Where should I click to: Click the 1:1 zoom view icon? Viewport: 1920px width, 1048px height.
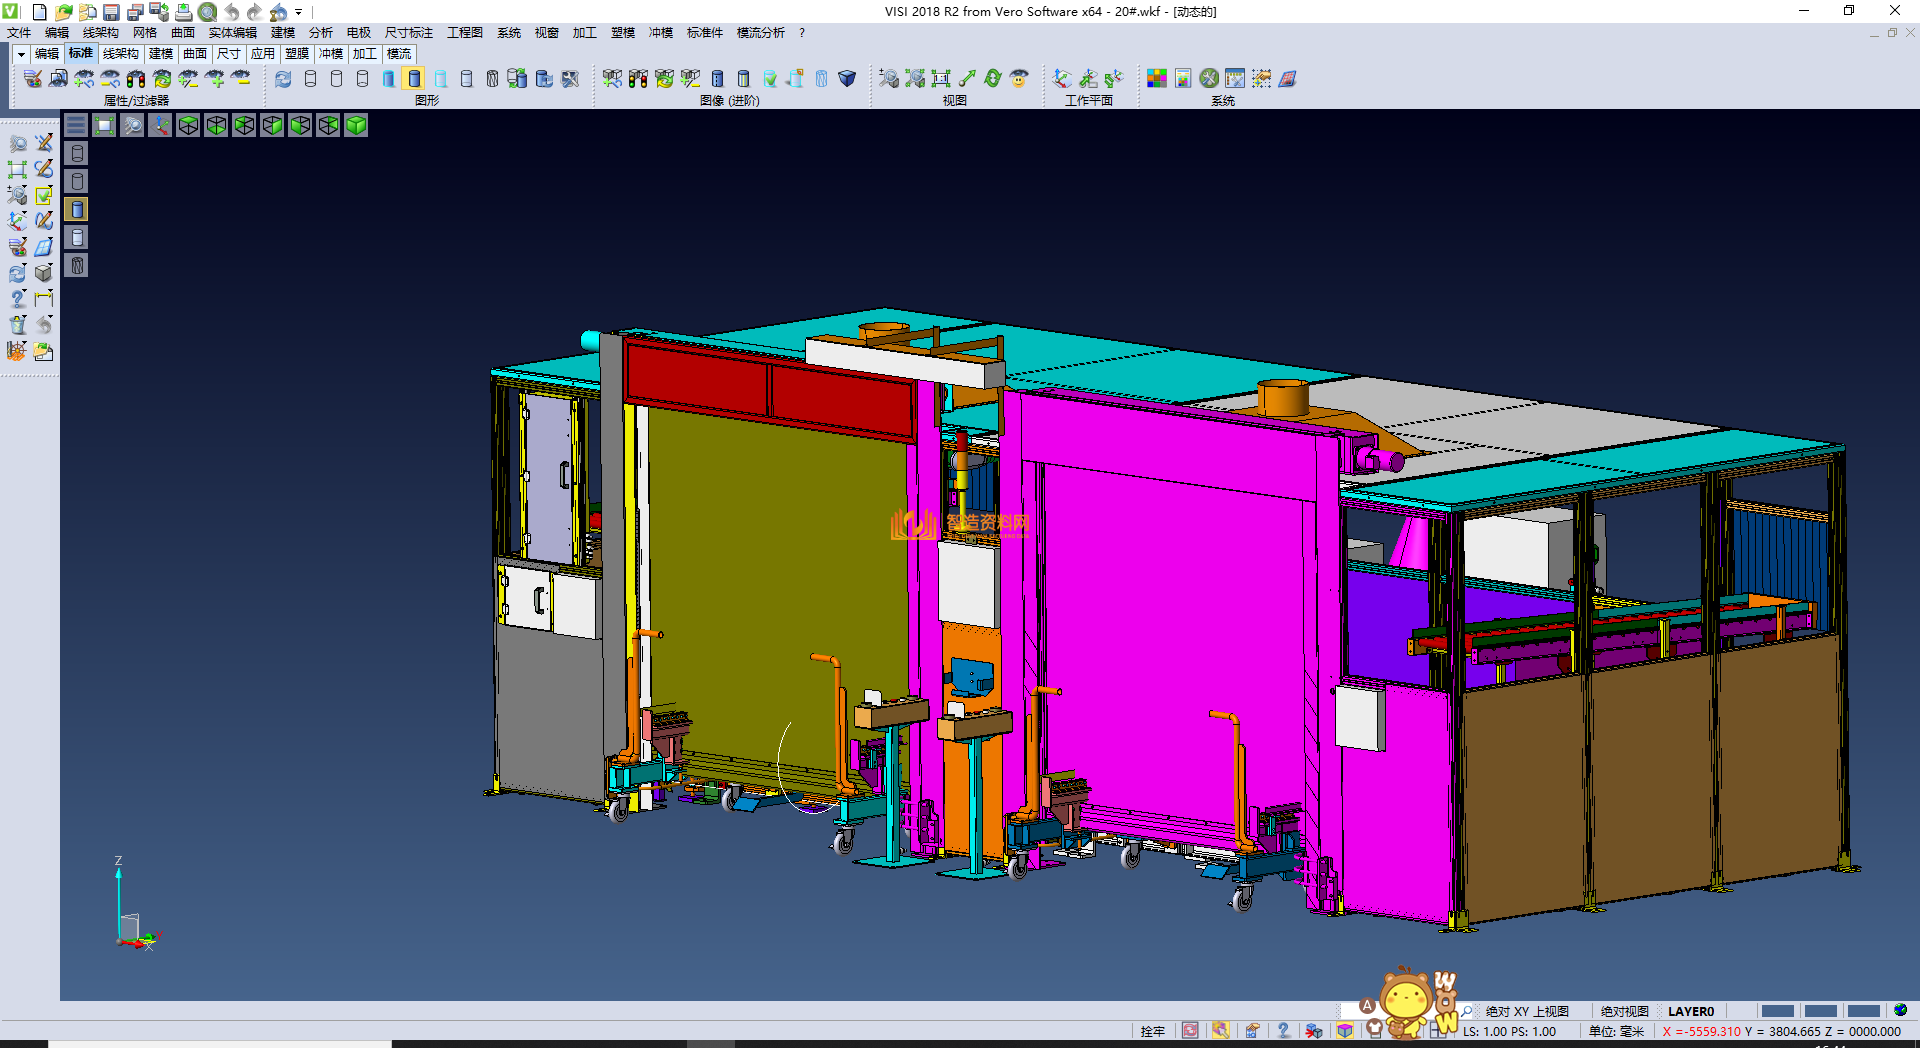941,79
